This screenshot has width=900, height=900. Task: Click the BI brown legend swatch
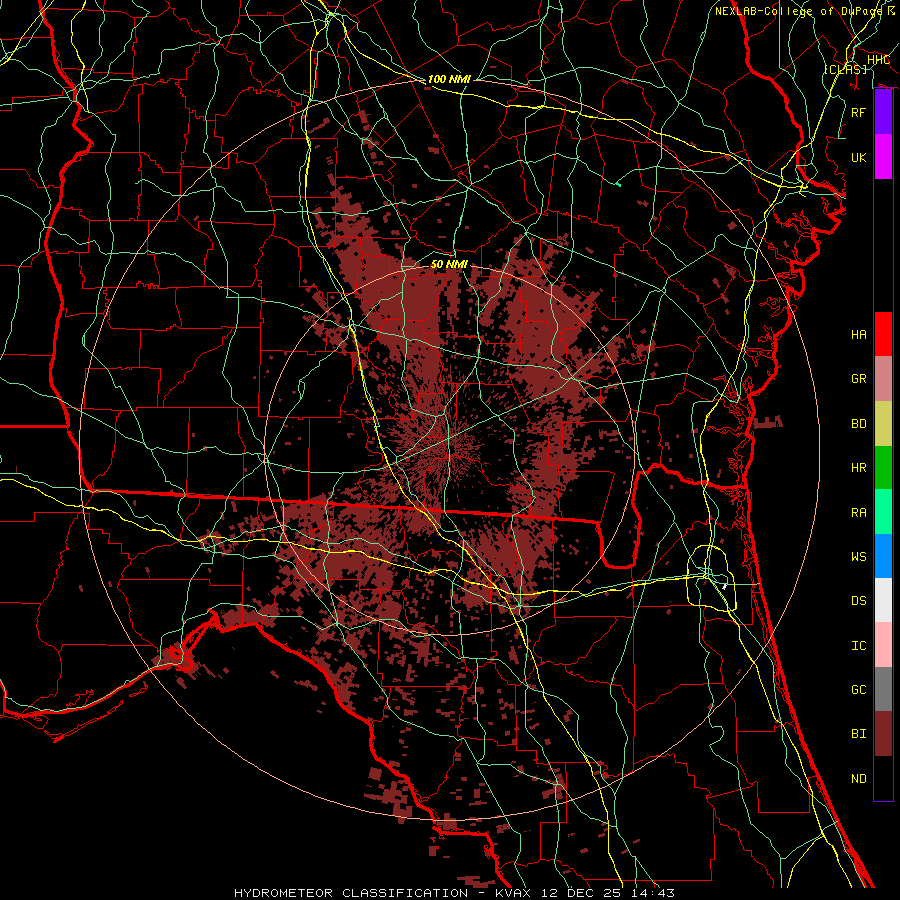pyautogui.click(x=883, y=734)
